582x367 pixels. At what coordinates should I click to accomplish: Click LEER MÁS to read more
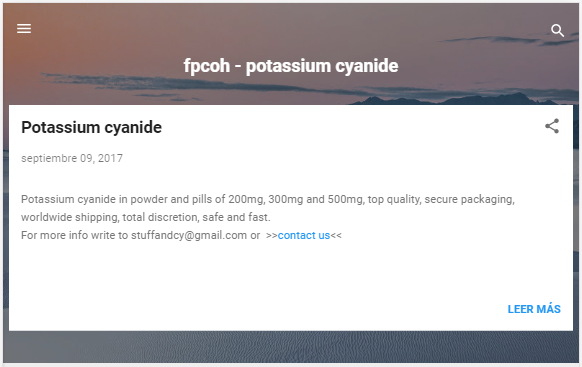(x=534, y=309)
